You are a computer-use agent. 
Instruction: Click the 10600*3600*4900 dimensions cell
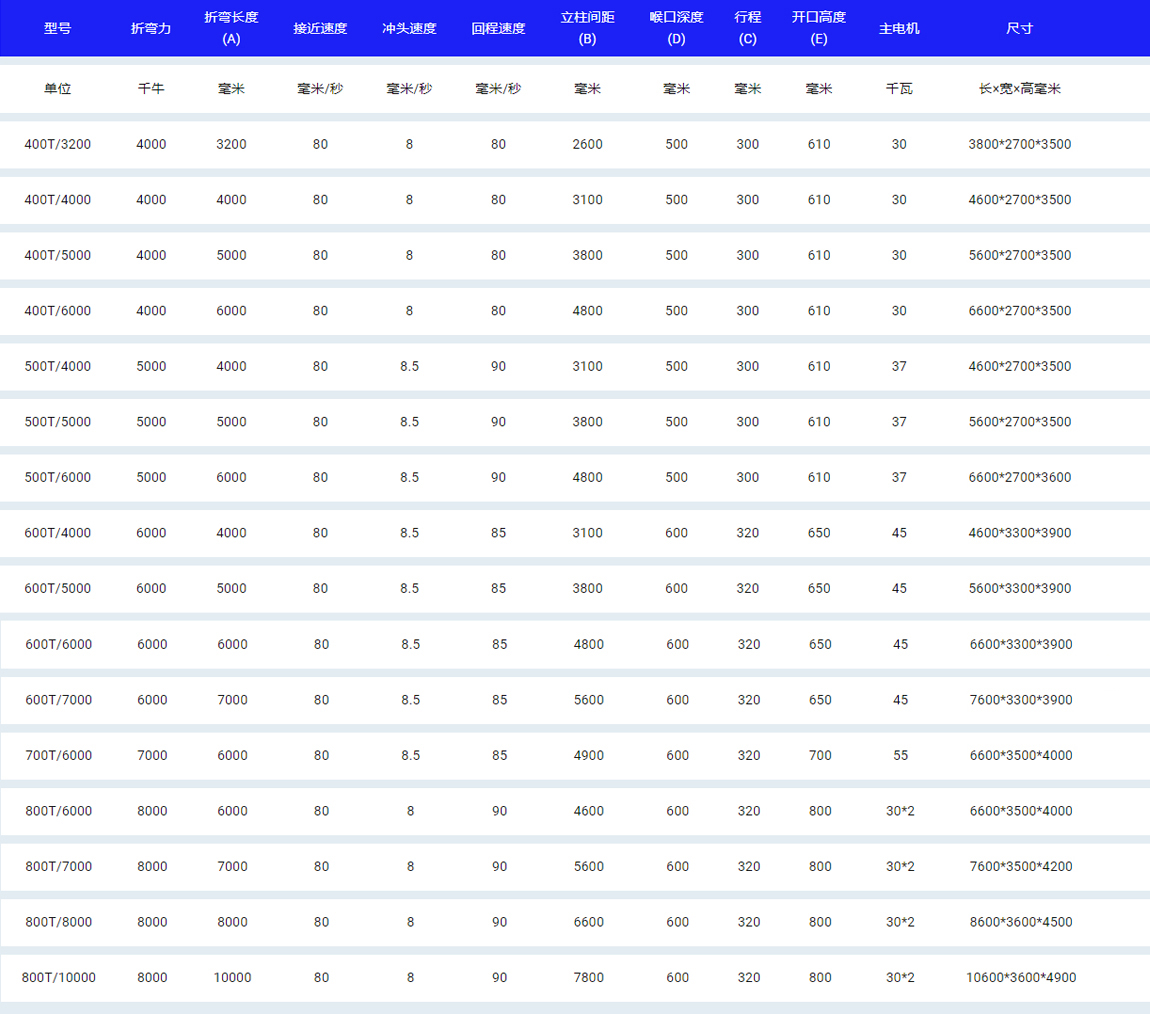1020,977
